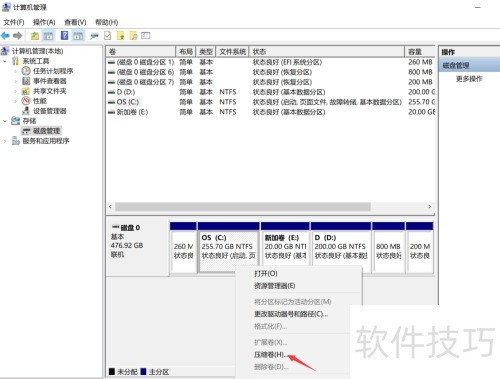The height and width of the screenshot is (379, 500).
Task: Click the yellow sheet with green arrow icon
Action: click(120, 35)
